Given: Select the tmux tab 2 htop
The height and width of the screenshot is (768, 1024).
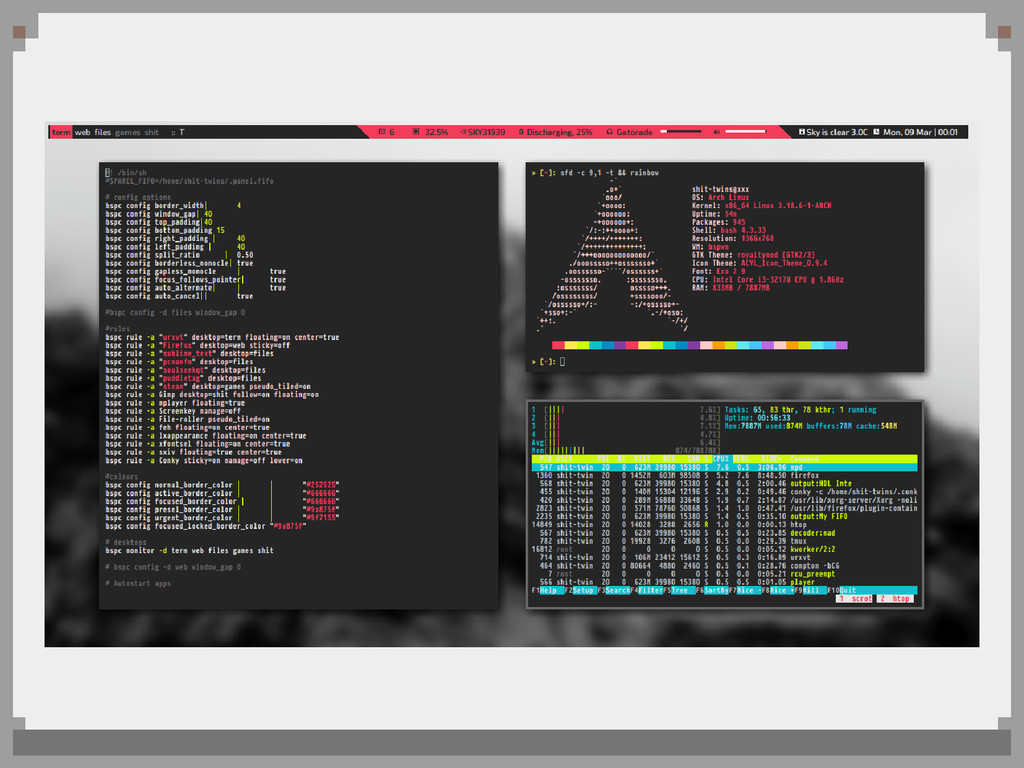Looking at the screenshot, I should pyautogui.click(x=895, y=599).
